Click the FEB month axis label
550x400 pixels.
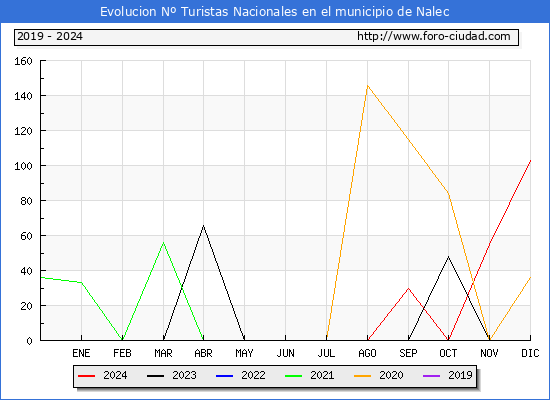[122, 353]
